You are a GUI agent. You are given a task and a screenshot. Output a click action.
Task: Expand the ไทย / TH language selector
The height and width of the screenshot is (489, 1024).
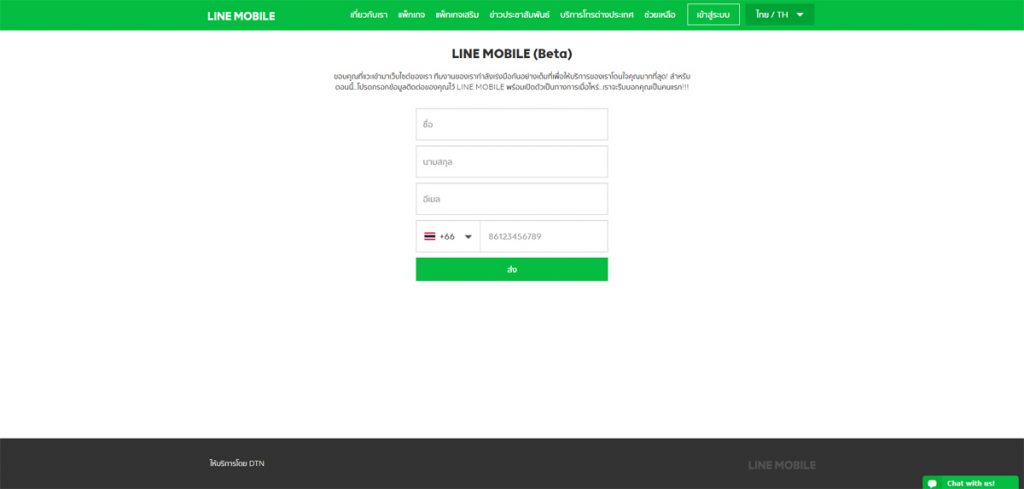coord(780,14)
